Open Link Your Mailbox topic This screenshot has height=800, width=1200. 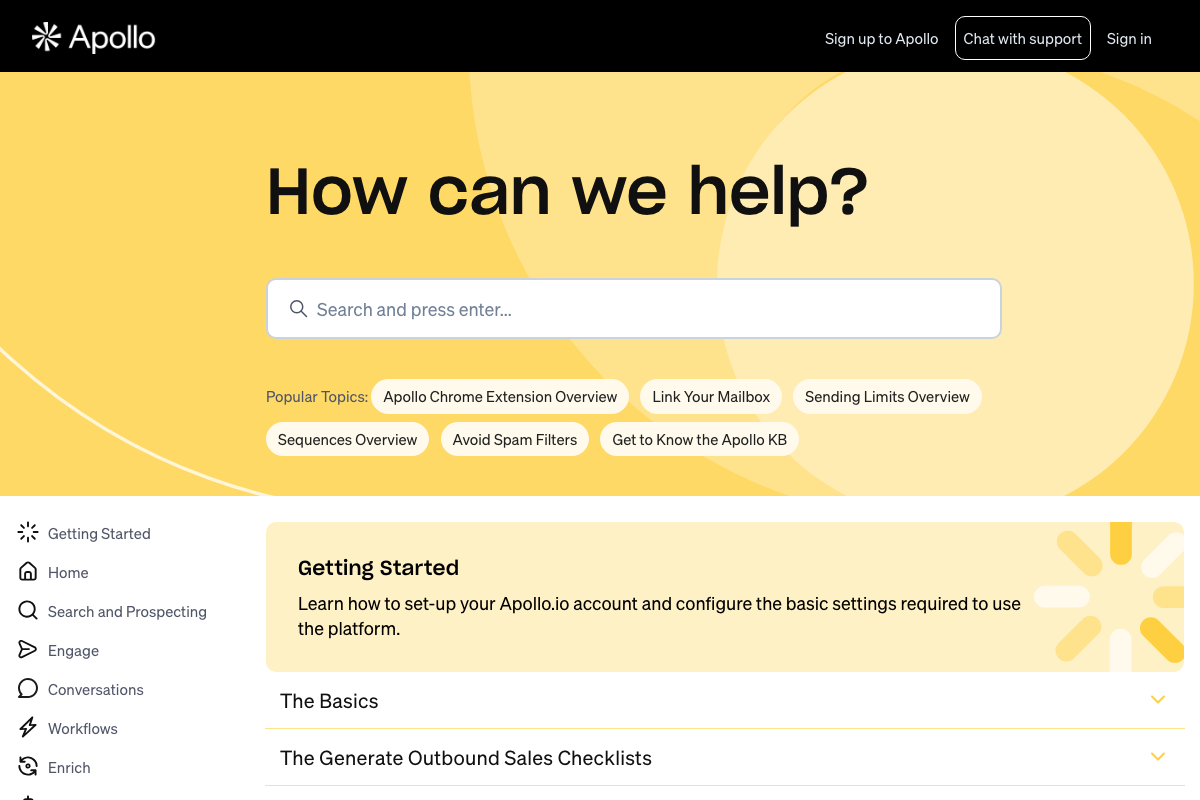tap(711, 396)
